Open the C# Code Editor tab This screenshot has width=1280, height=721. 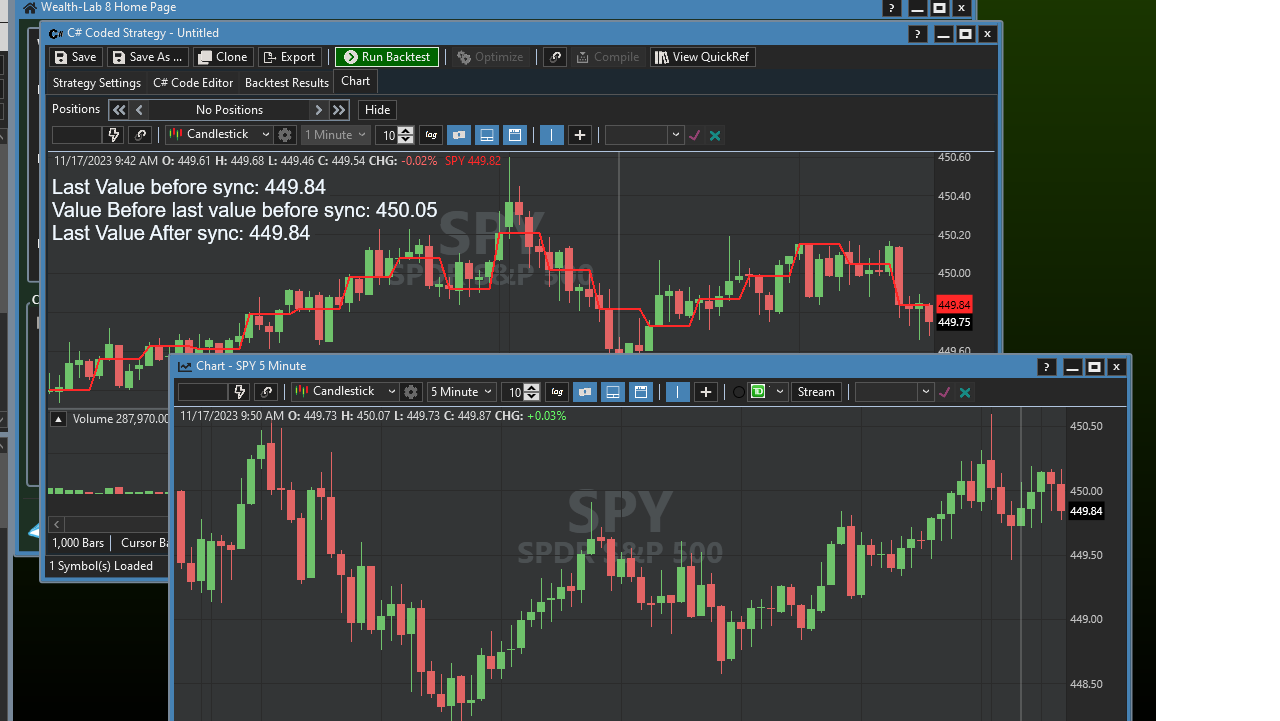[x=193, y=83]
